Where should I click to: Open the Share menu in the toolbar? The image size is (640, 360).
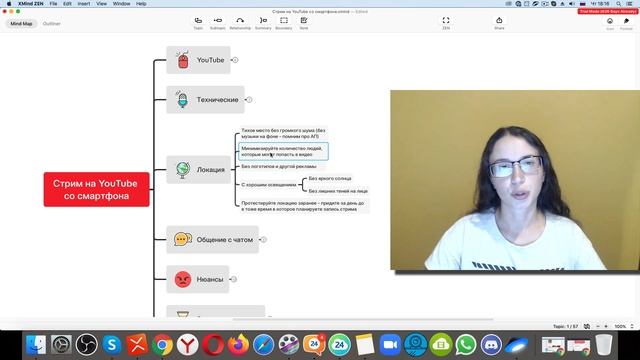(499, 23)
